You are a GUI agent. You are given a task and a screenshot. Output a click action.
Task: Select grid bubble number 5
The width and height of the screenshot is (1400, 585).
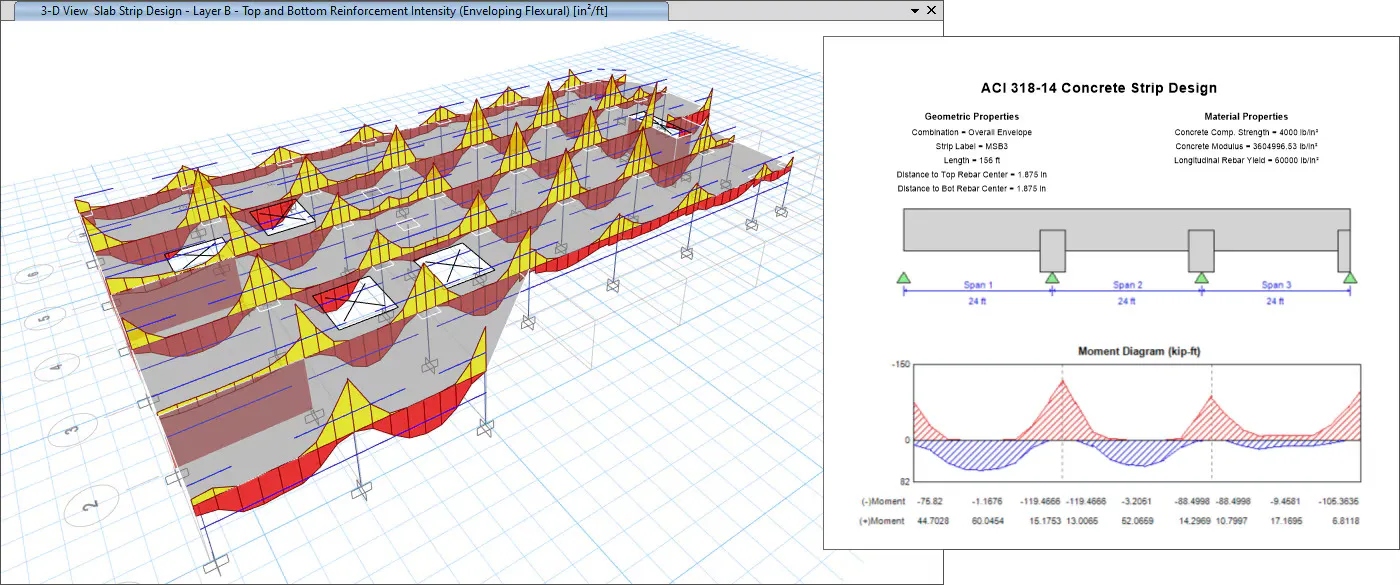(43, 319)
